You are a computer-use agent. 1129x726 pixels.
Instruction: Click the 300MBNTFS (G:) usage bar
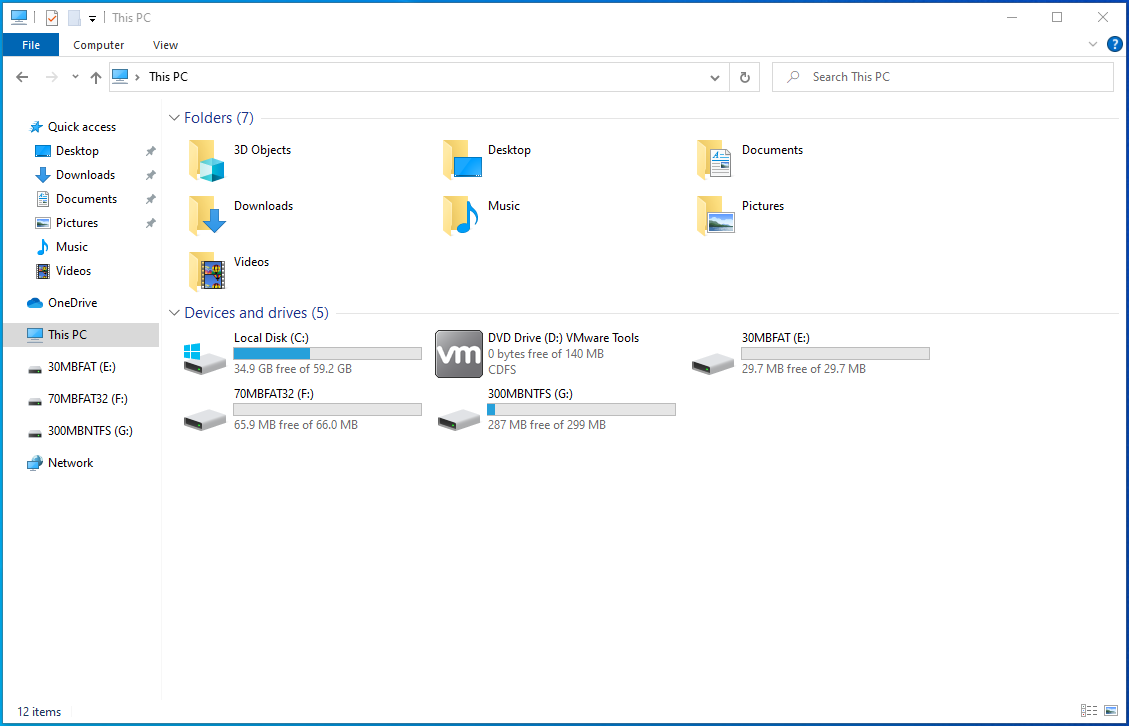pyautogui.click(x=581, y=410)
